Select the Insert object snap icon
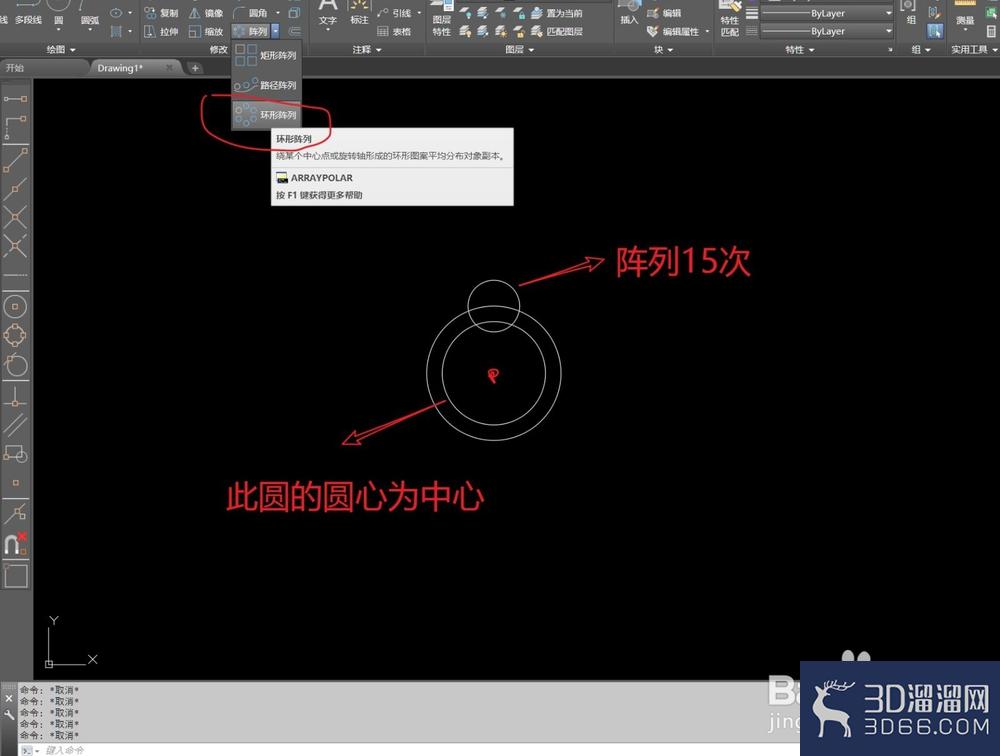 pyautogui.click(x=15, y=454)
